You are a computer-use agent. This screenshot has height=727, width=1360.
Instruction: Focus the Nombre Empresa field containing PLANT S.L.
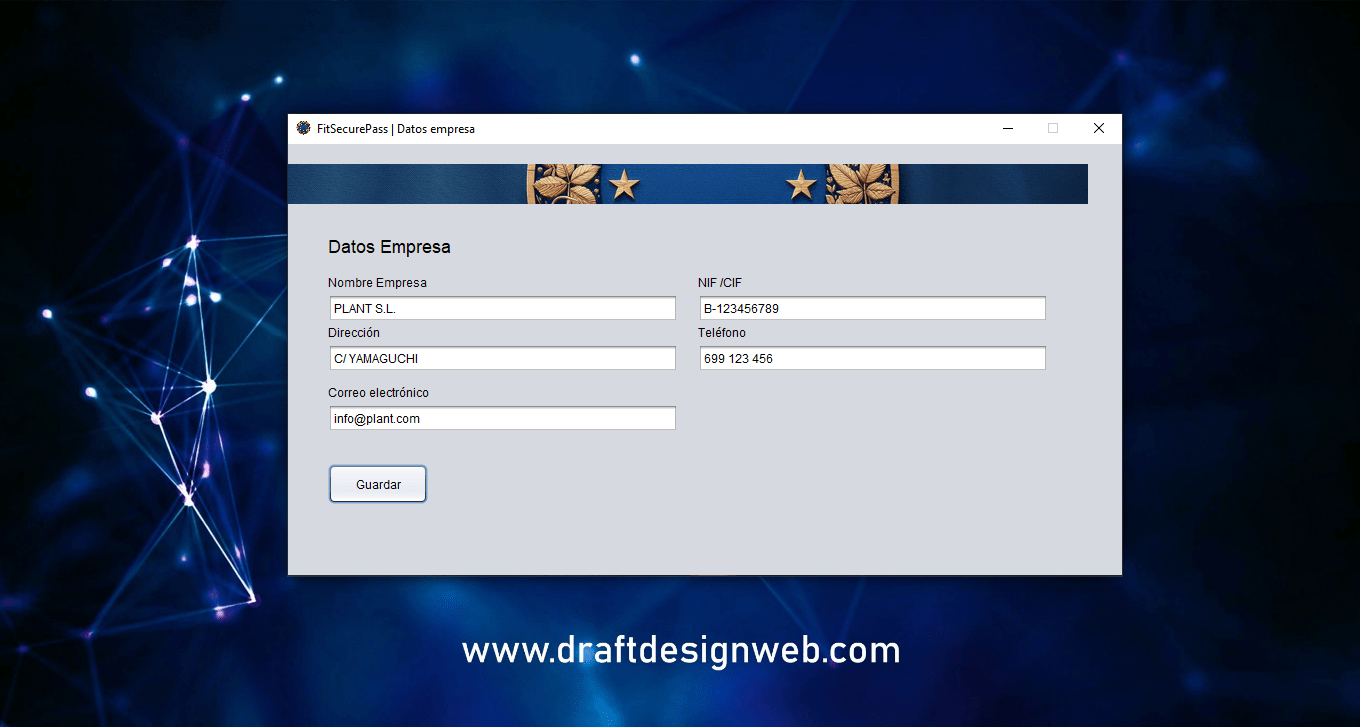click(502, 308)
